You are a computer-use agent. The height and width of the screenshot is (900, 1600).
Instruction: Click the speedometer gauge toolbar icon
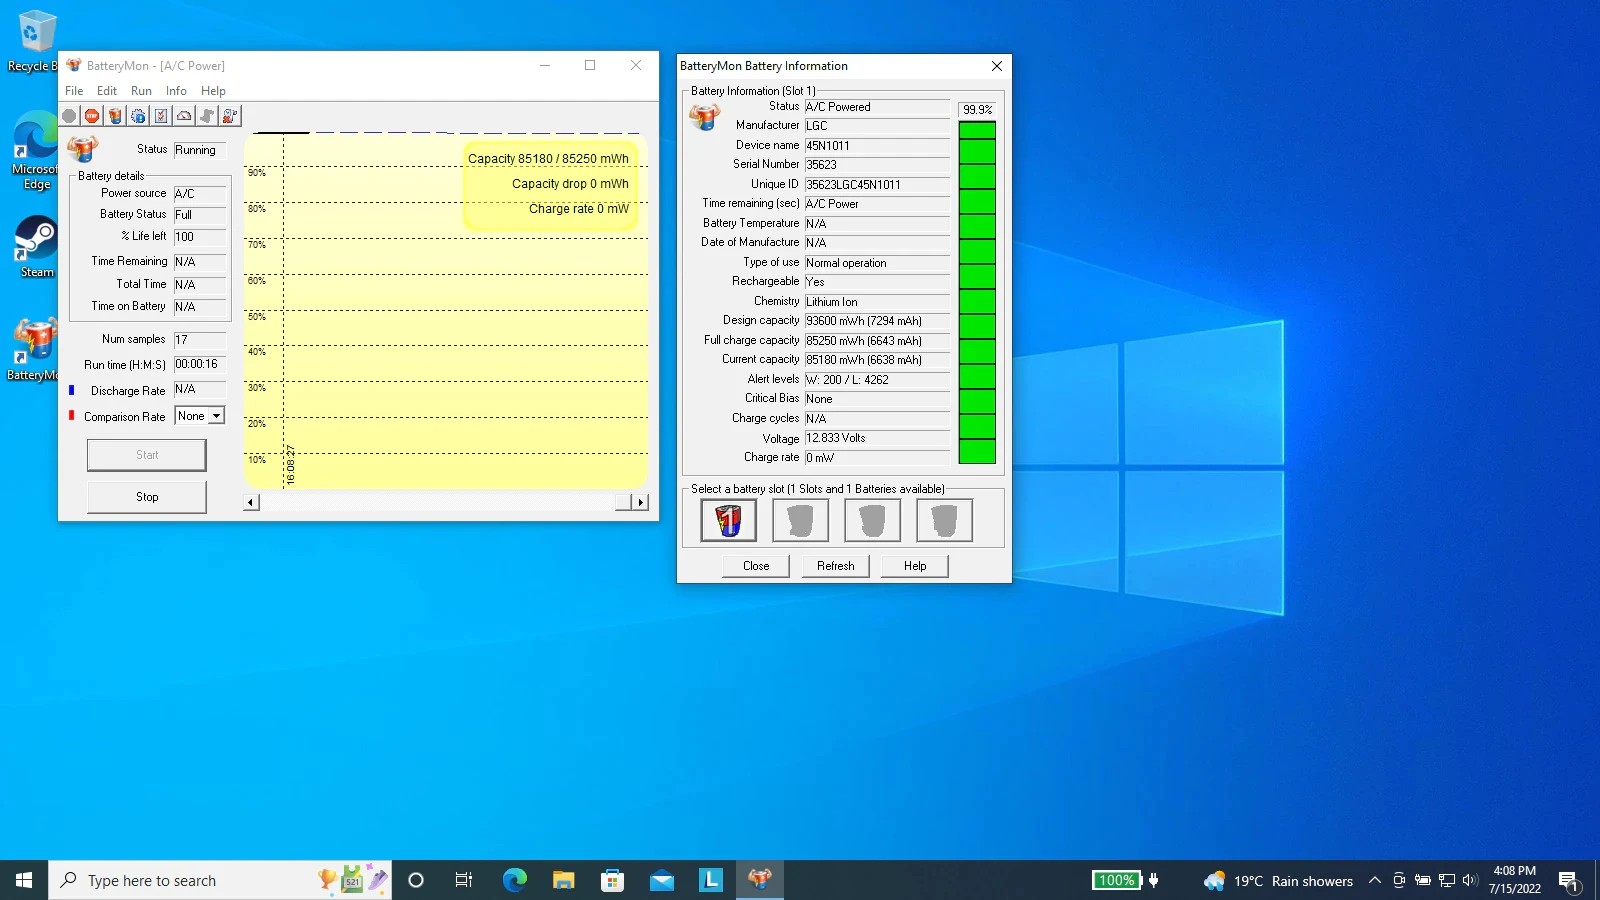coord(184,116)
